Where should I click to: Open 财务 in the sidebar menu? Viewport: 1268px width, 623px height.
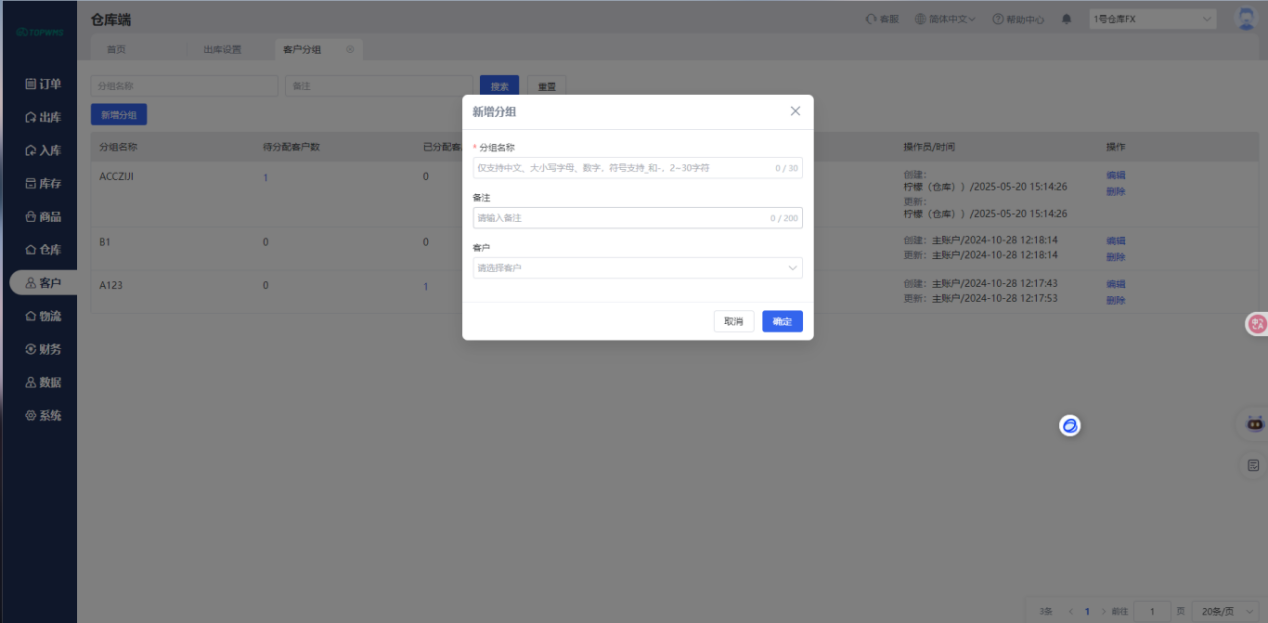click(43, 349)
